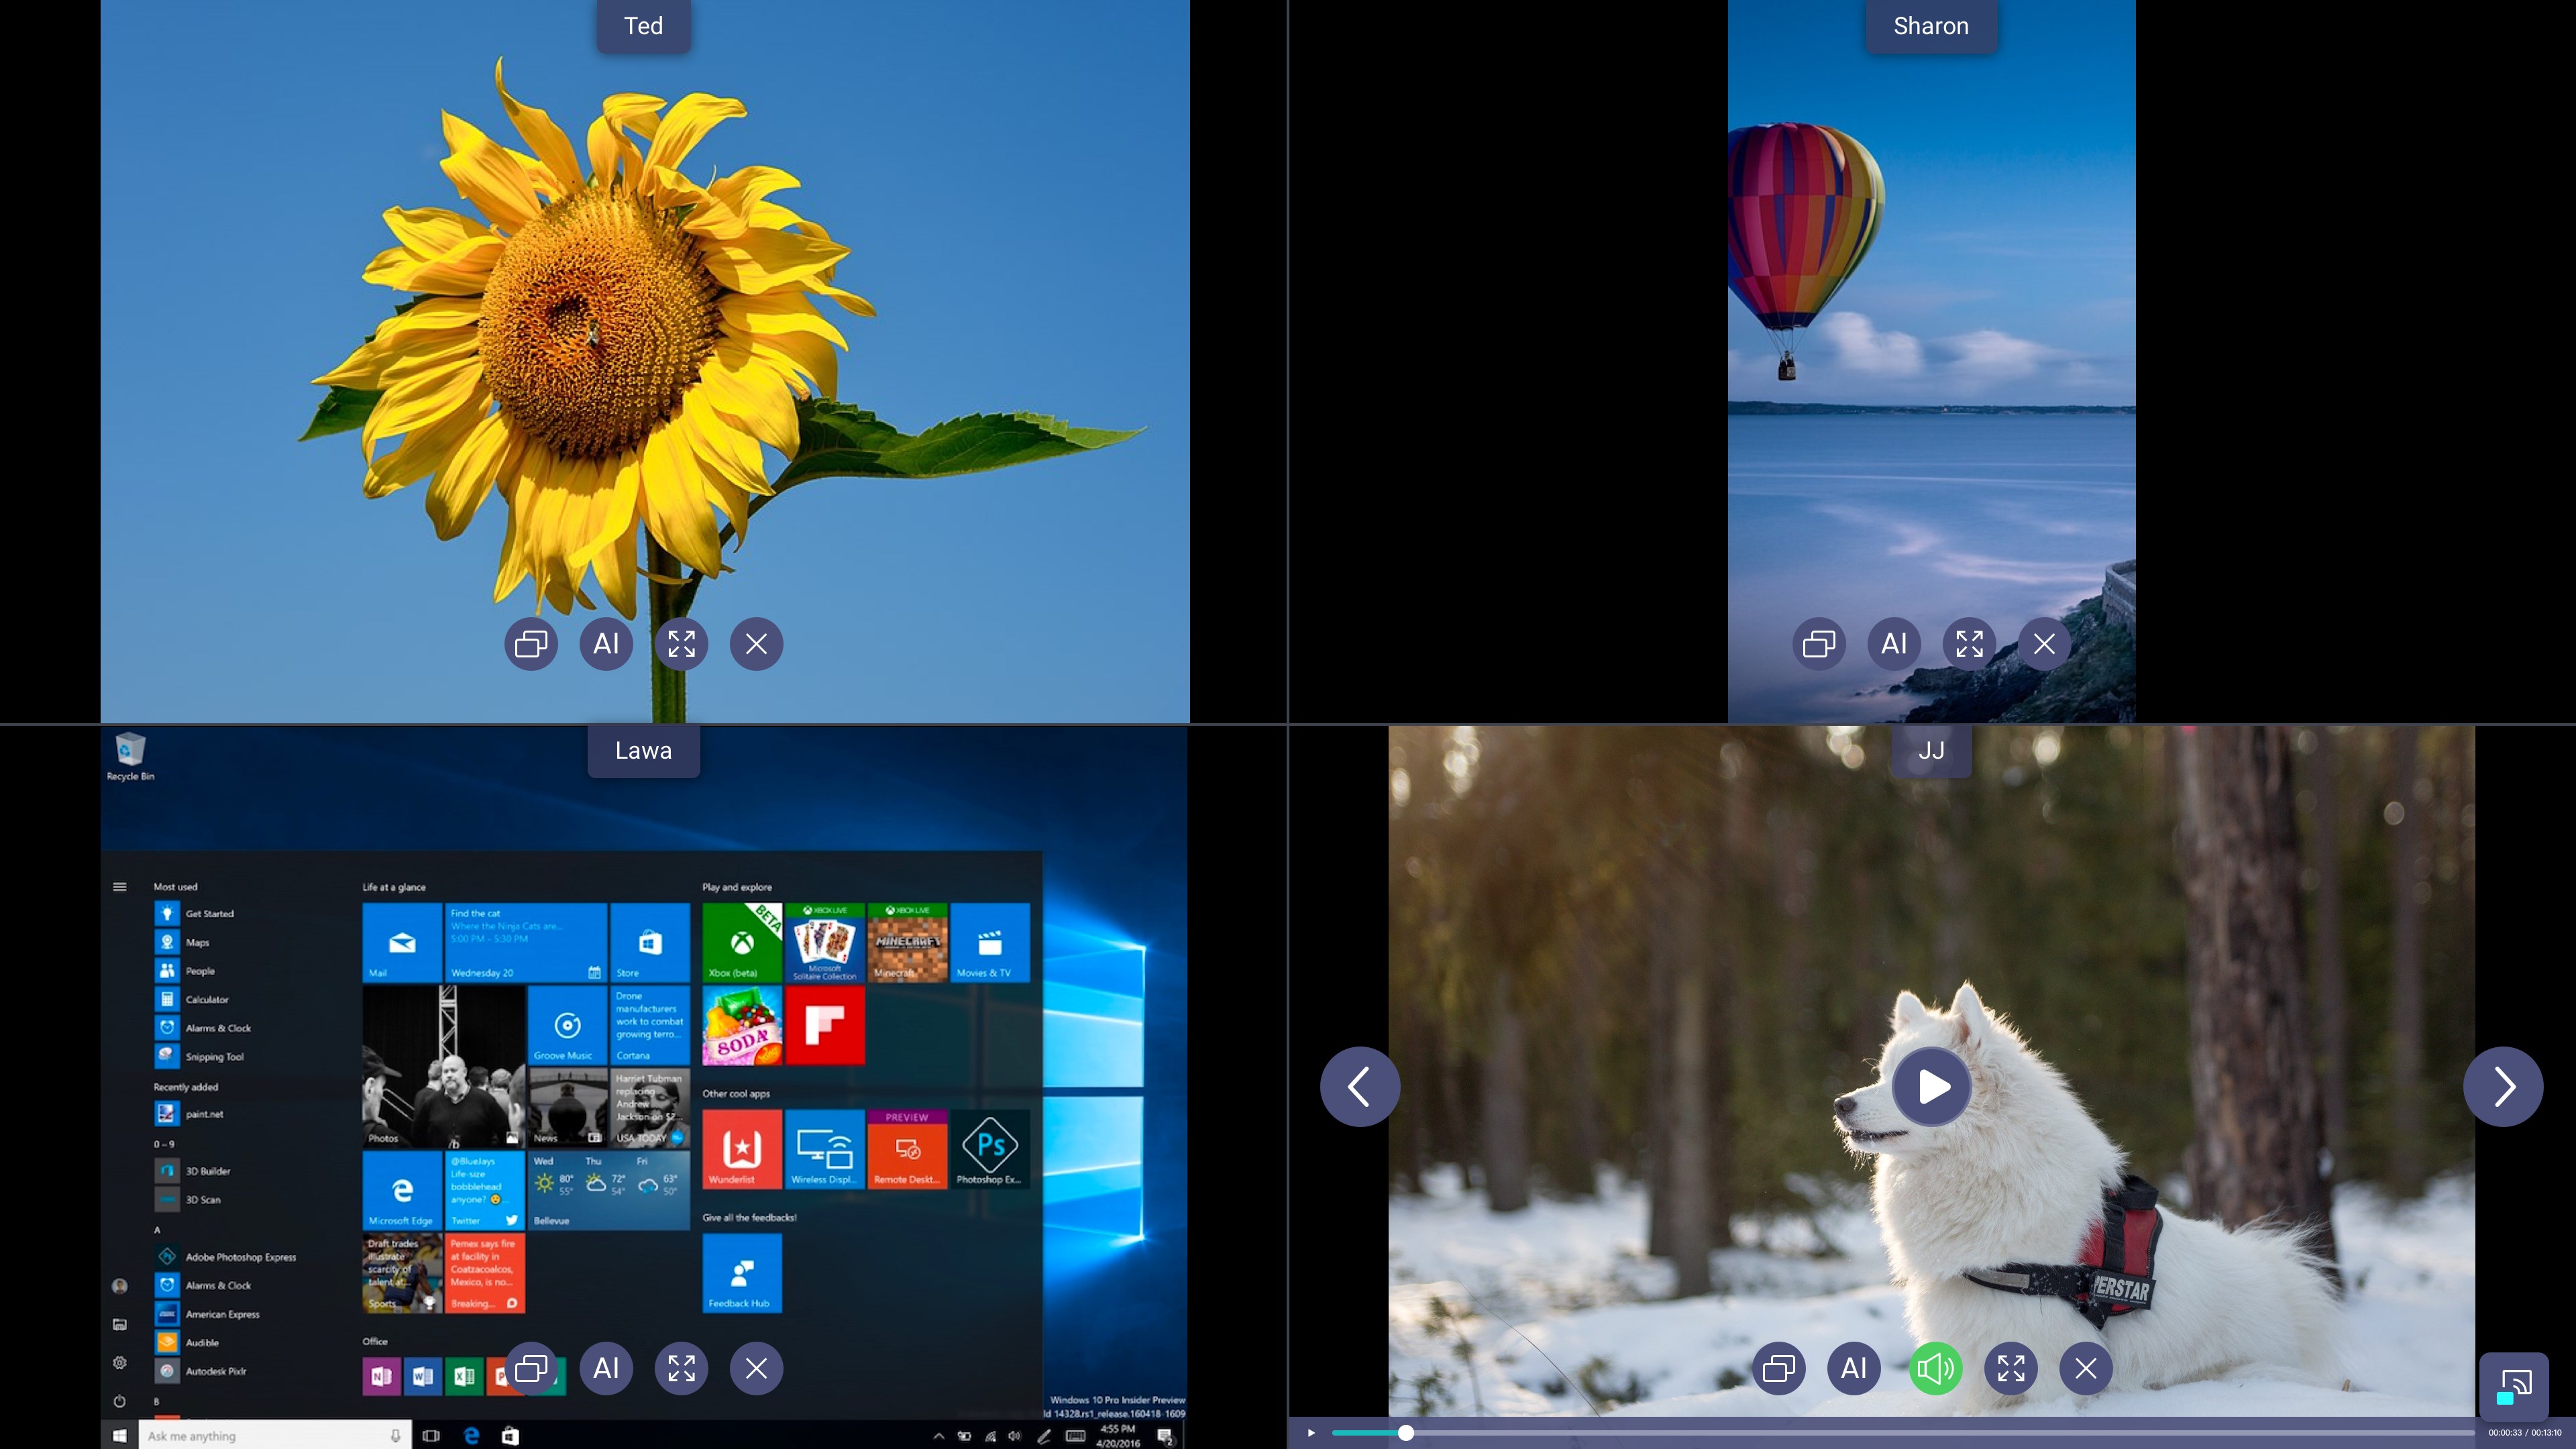
Task: Click the small play button in the video bar
Action: pyautogui.click(x=1311, y=1433)
